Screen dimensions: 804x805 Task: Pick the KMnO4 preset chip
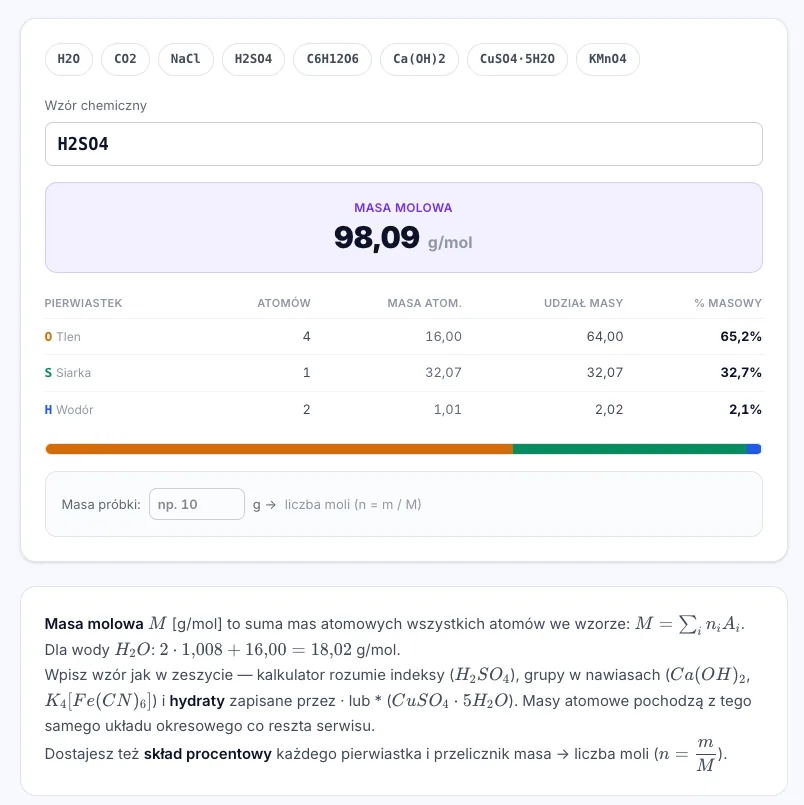tap(607, 59)
